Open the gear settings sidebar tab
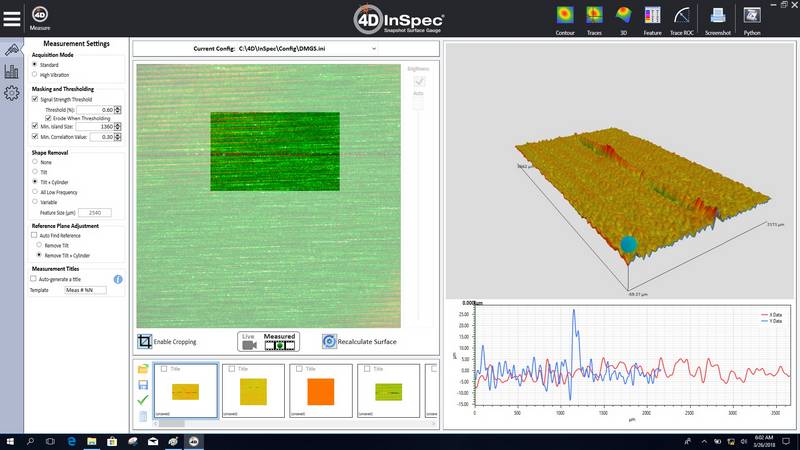The width and height of the screenshot is (800, 450). [x=12, y=93]
